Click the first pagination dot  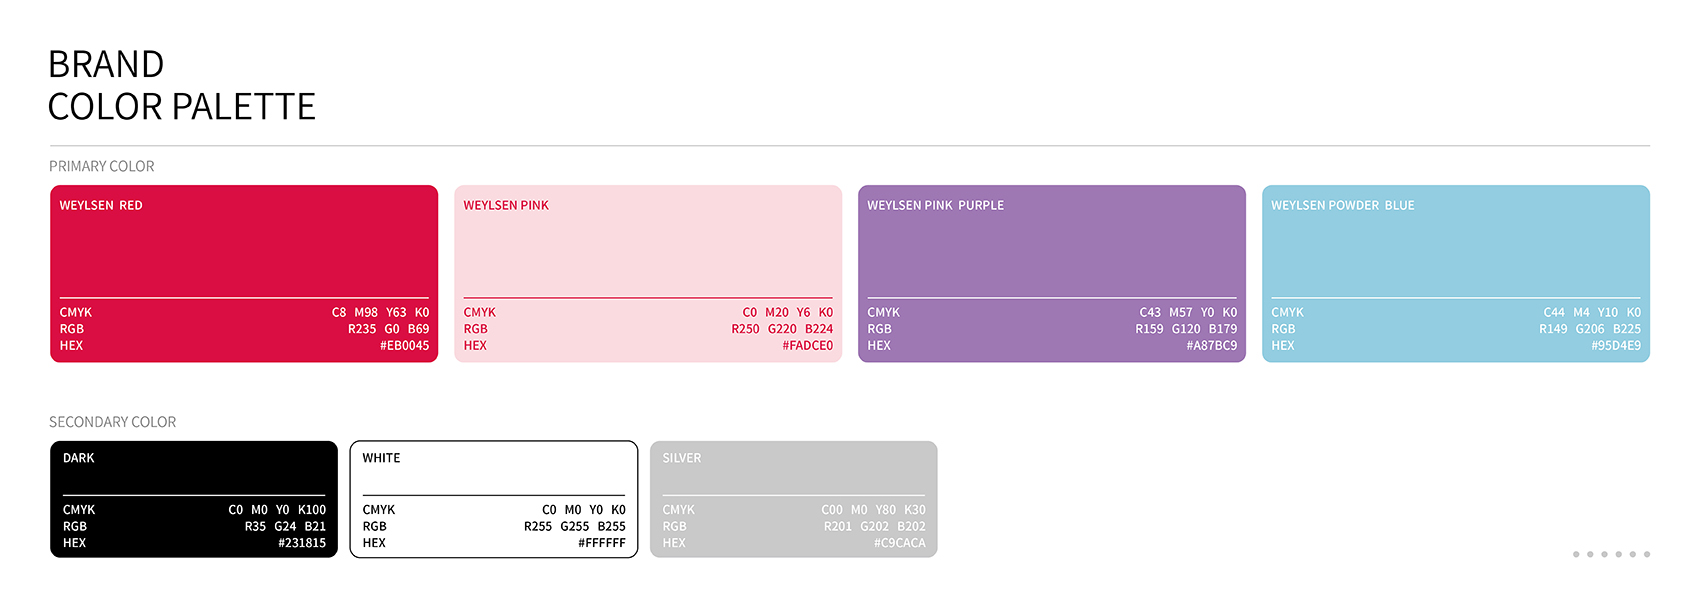(x=1576, y=554)
